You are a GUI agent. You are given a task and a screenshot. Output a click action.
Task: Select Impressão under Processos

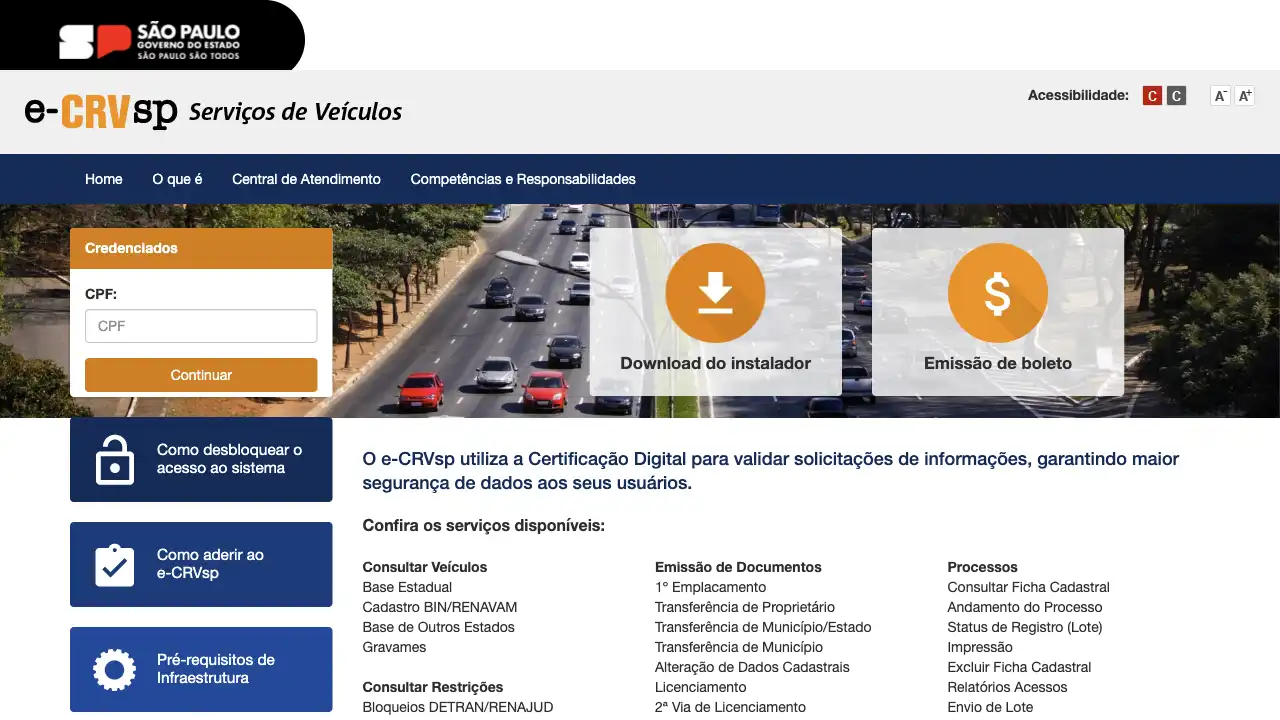(x=980, y=647)
